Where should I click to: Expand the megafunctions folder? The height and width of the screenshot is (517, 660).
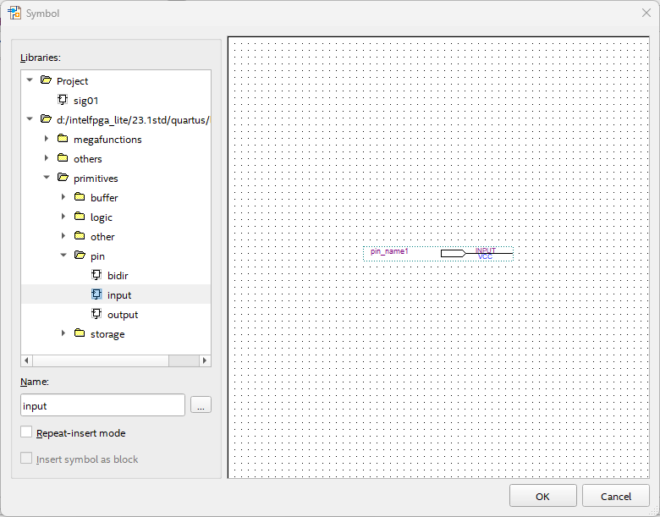coord(46,139)
